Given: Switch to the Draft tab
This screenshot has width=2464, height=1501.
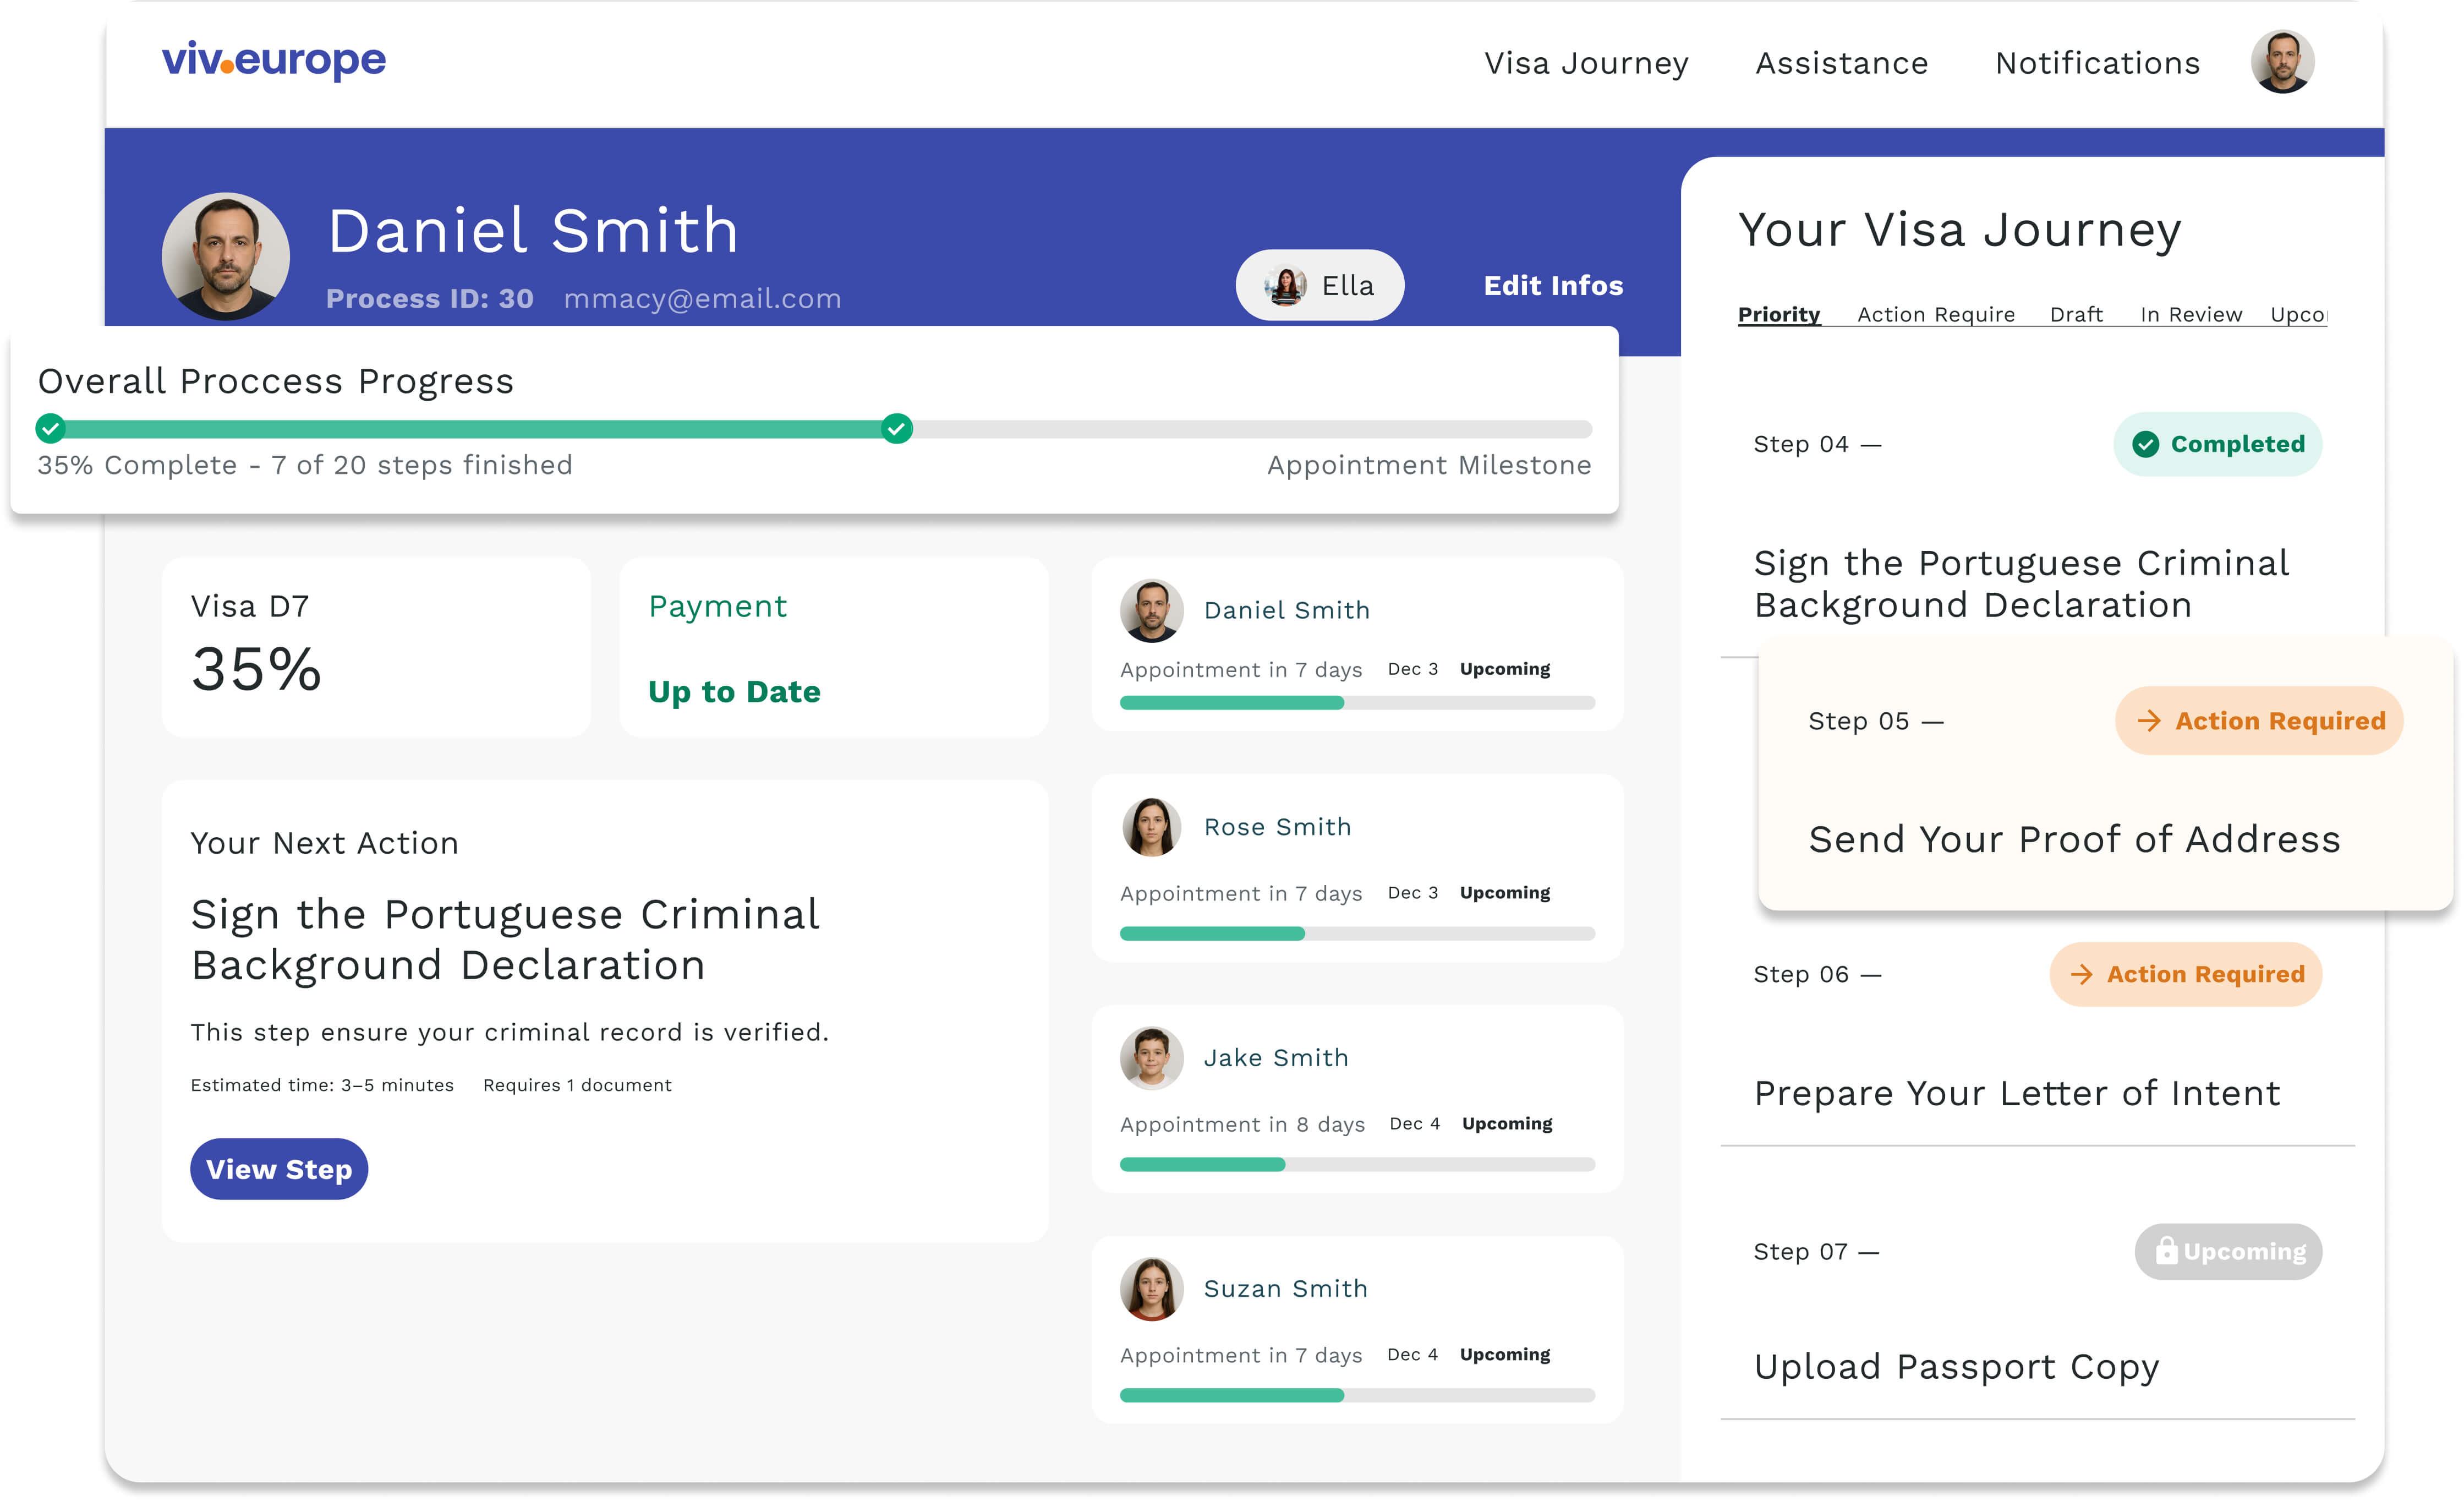Looking at the screenshot, I should tap(2076, 314).
